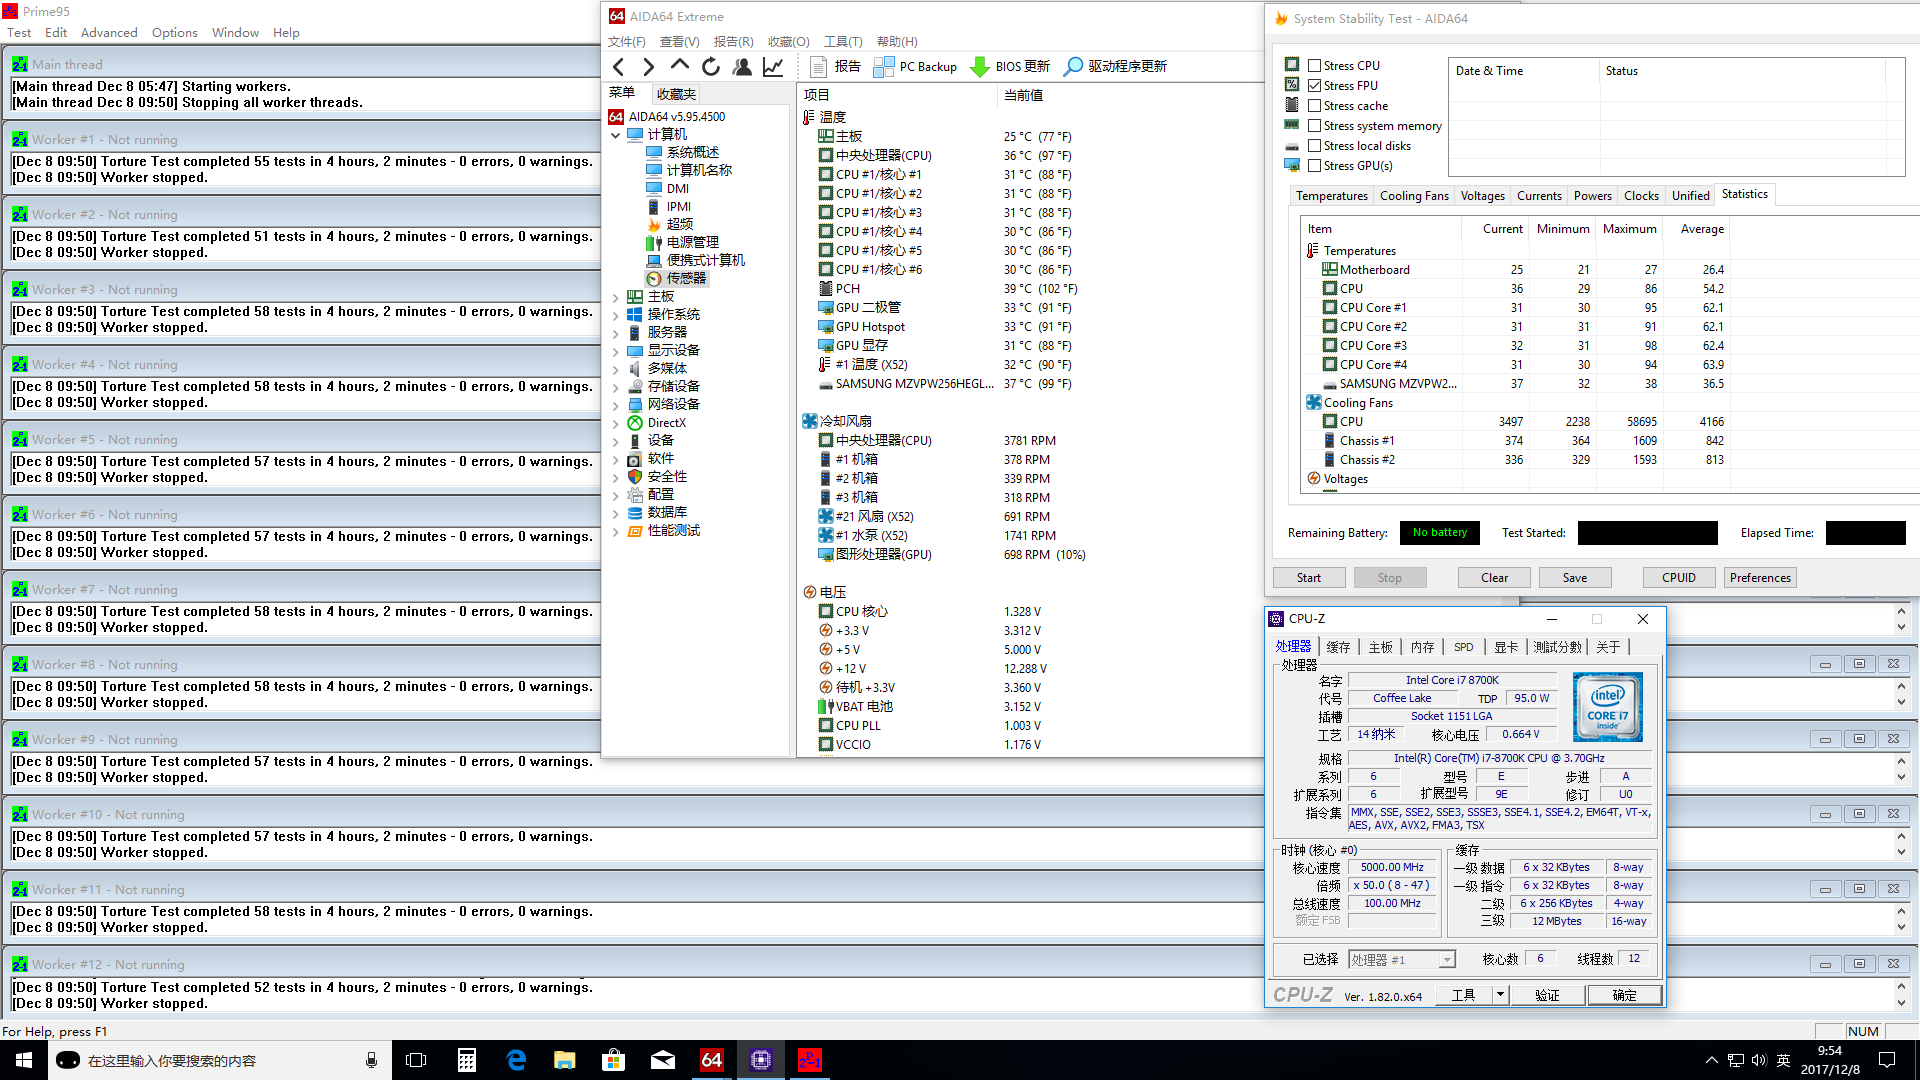Open AIDA64 from the Windows taskbar
Viewport: 1920px width, 1080px height.
click(x=711, y=1060)
